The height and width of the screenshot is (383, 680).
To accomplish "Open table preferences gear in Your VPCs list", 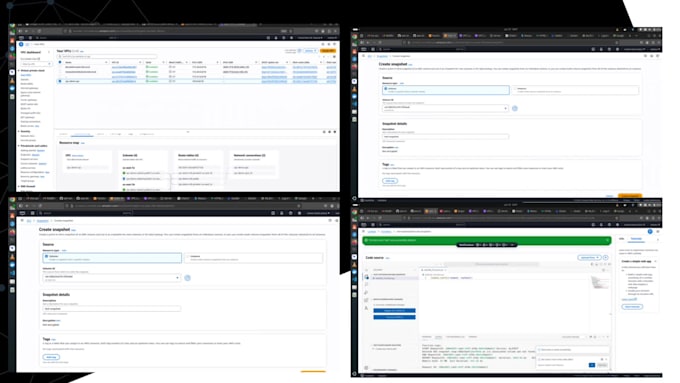I will [334, 56].
